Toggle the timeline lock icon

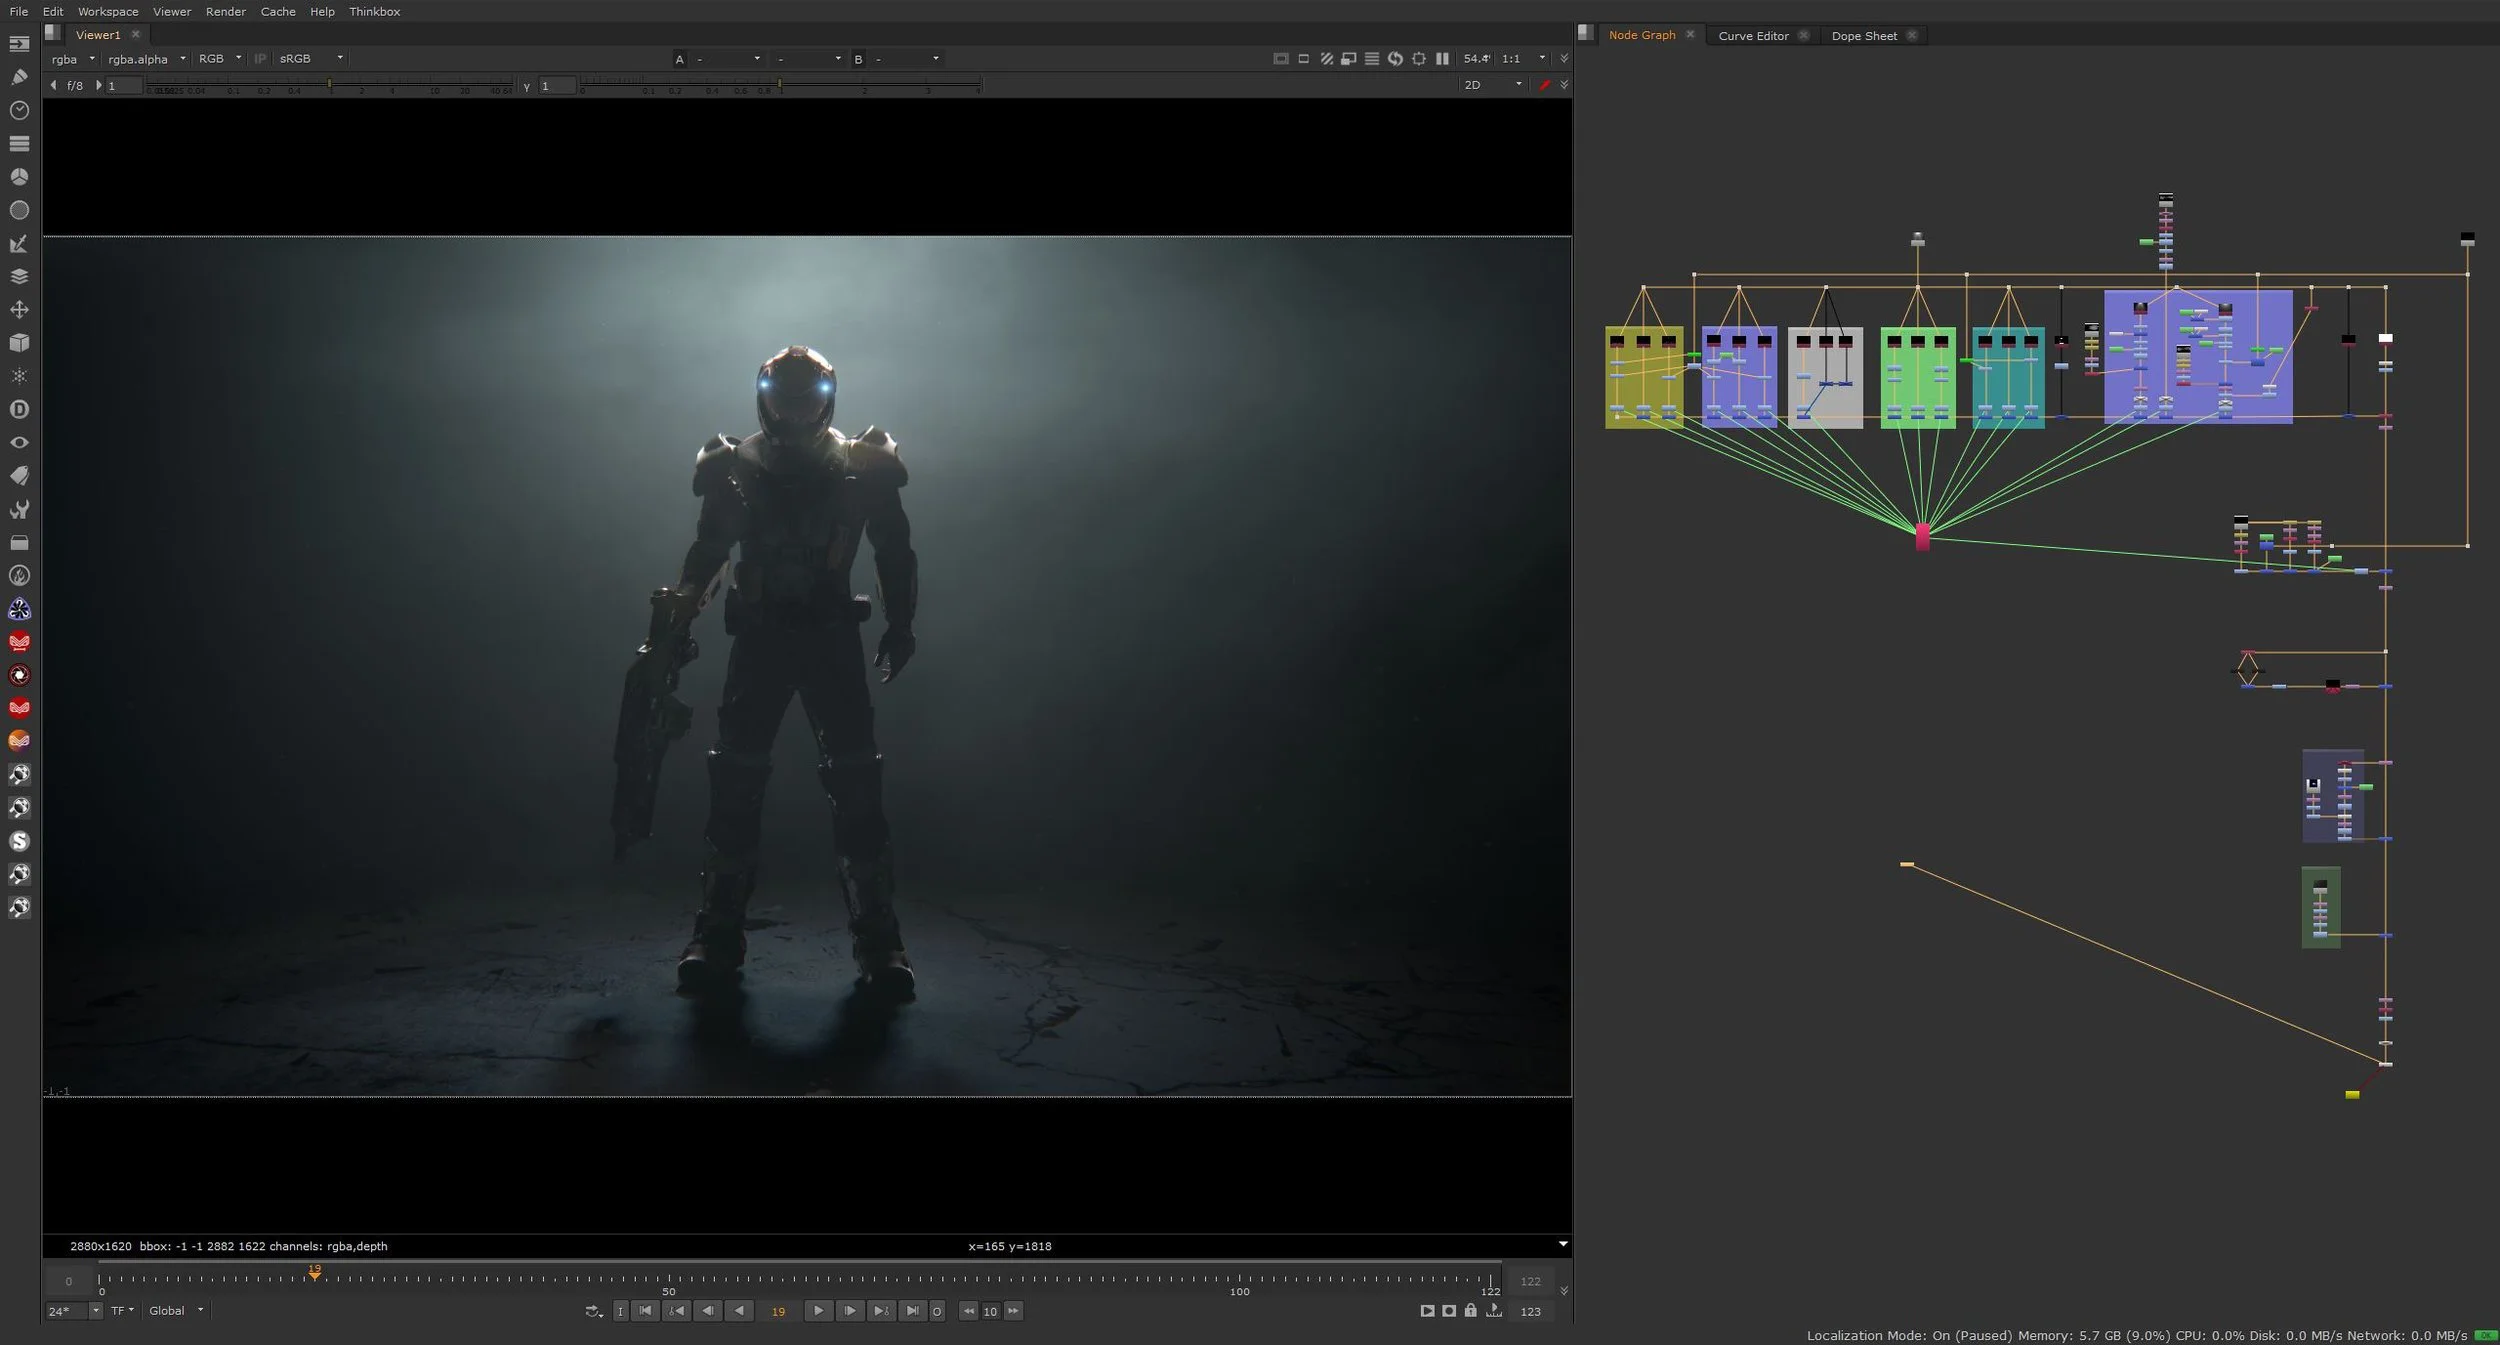point(1470,1311)
